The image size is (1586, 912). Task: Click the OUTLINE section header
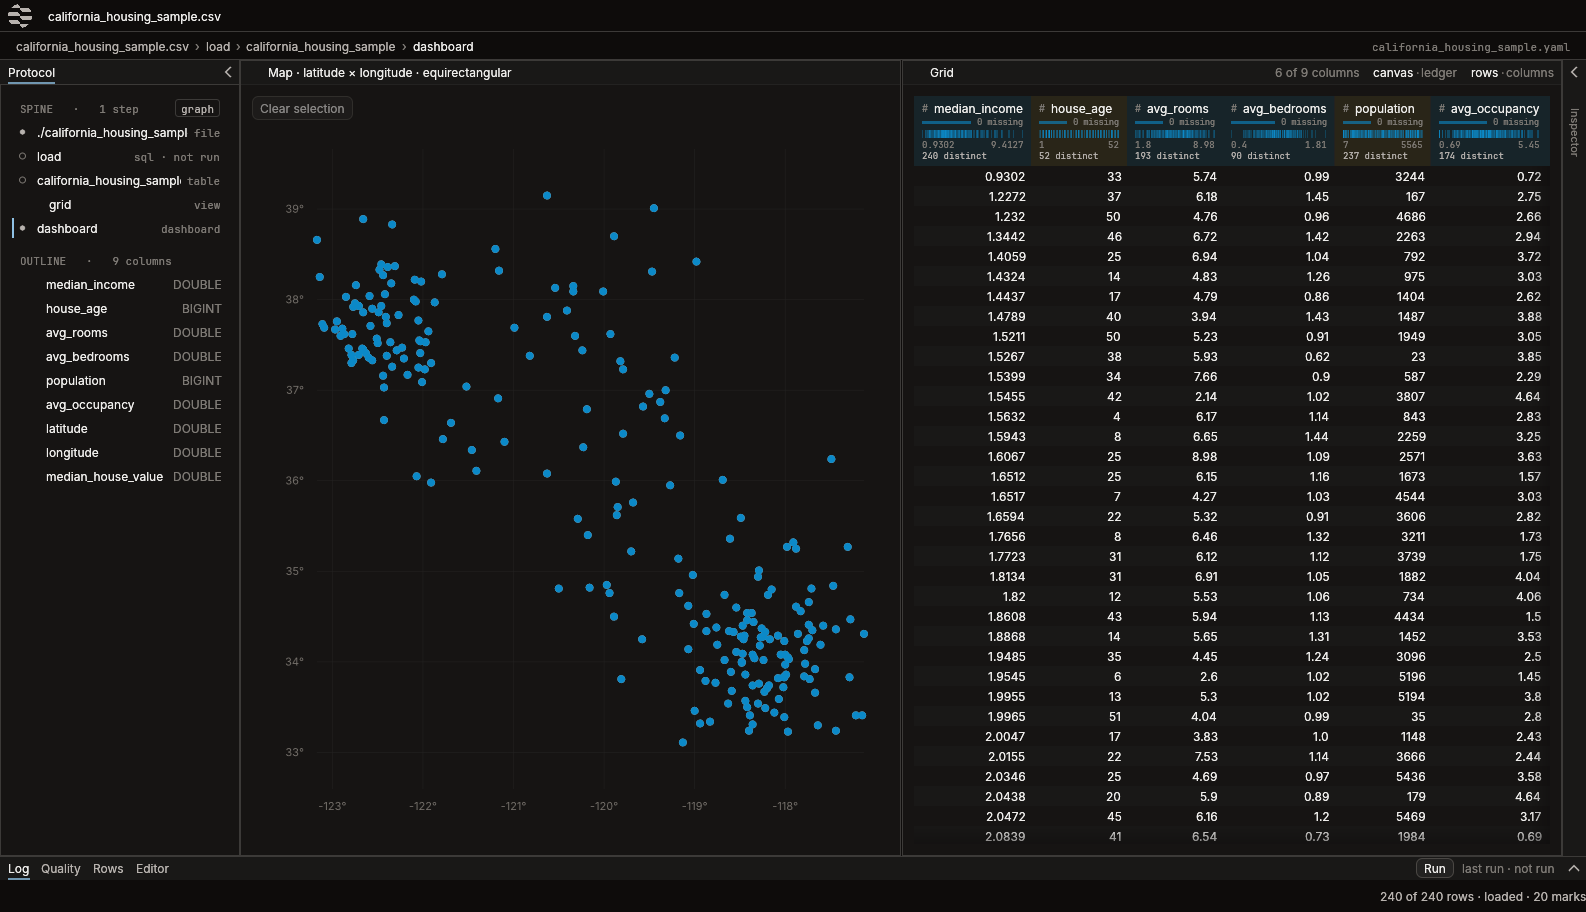(x=43, y=261)
